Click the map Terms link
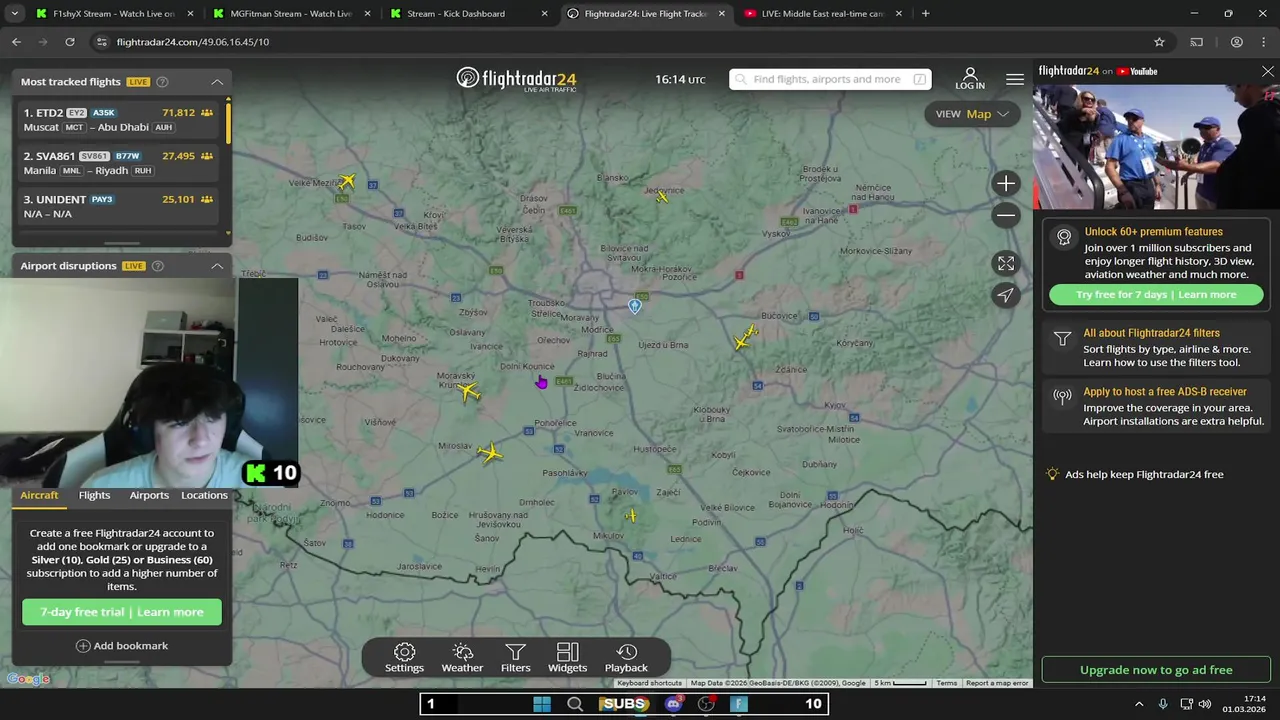 [946, 683]
